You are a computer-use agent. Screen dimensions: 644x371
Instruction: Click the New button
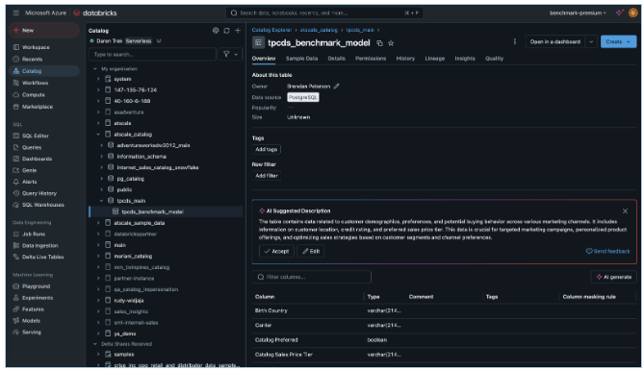[x=44, y=30]
